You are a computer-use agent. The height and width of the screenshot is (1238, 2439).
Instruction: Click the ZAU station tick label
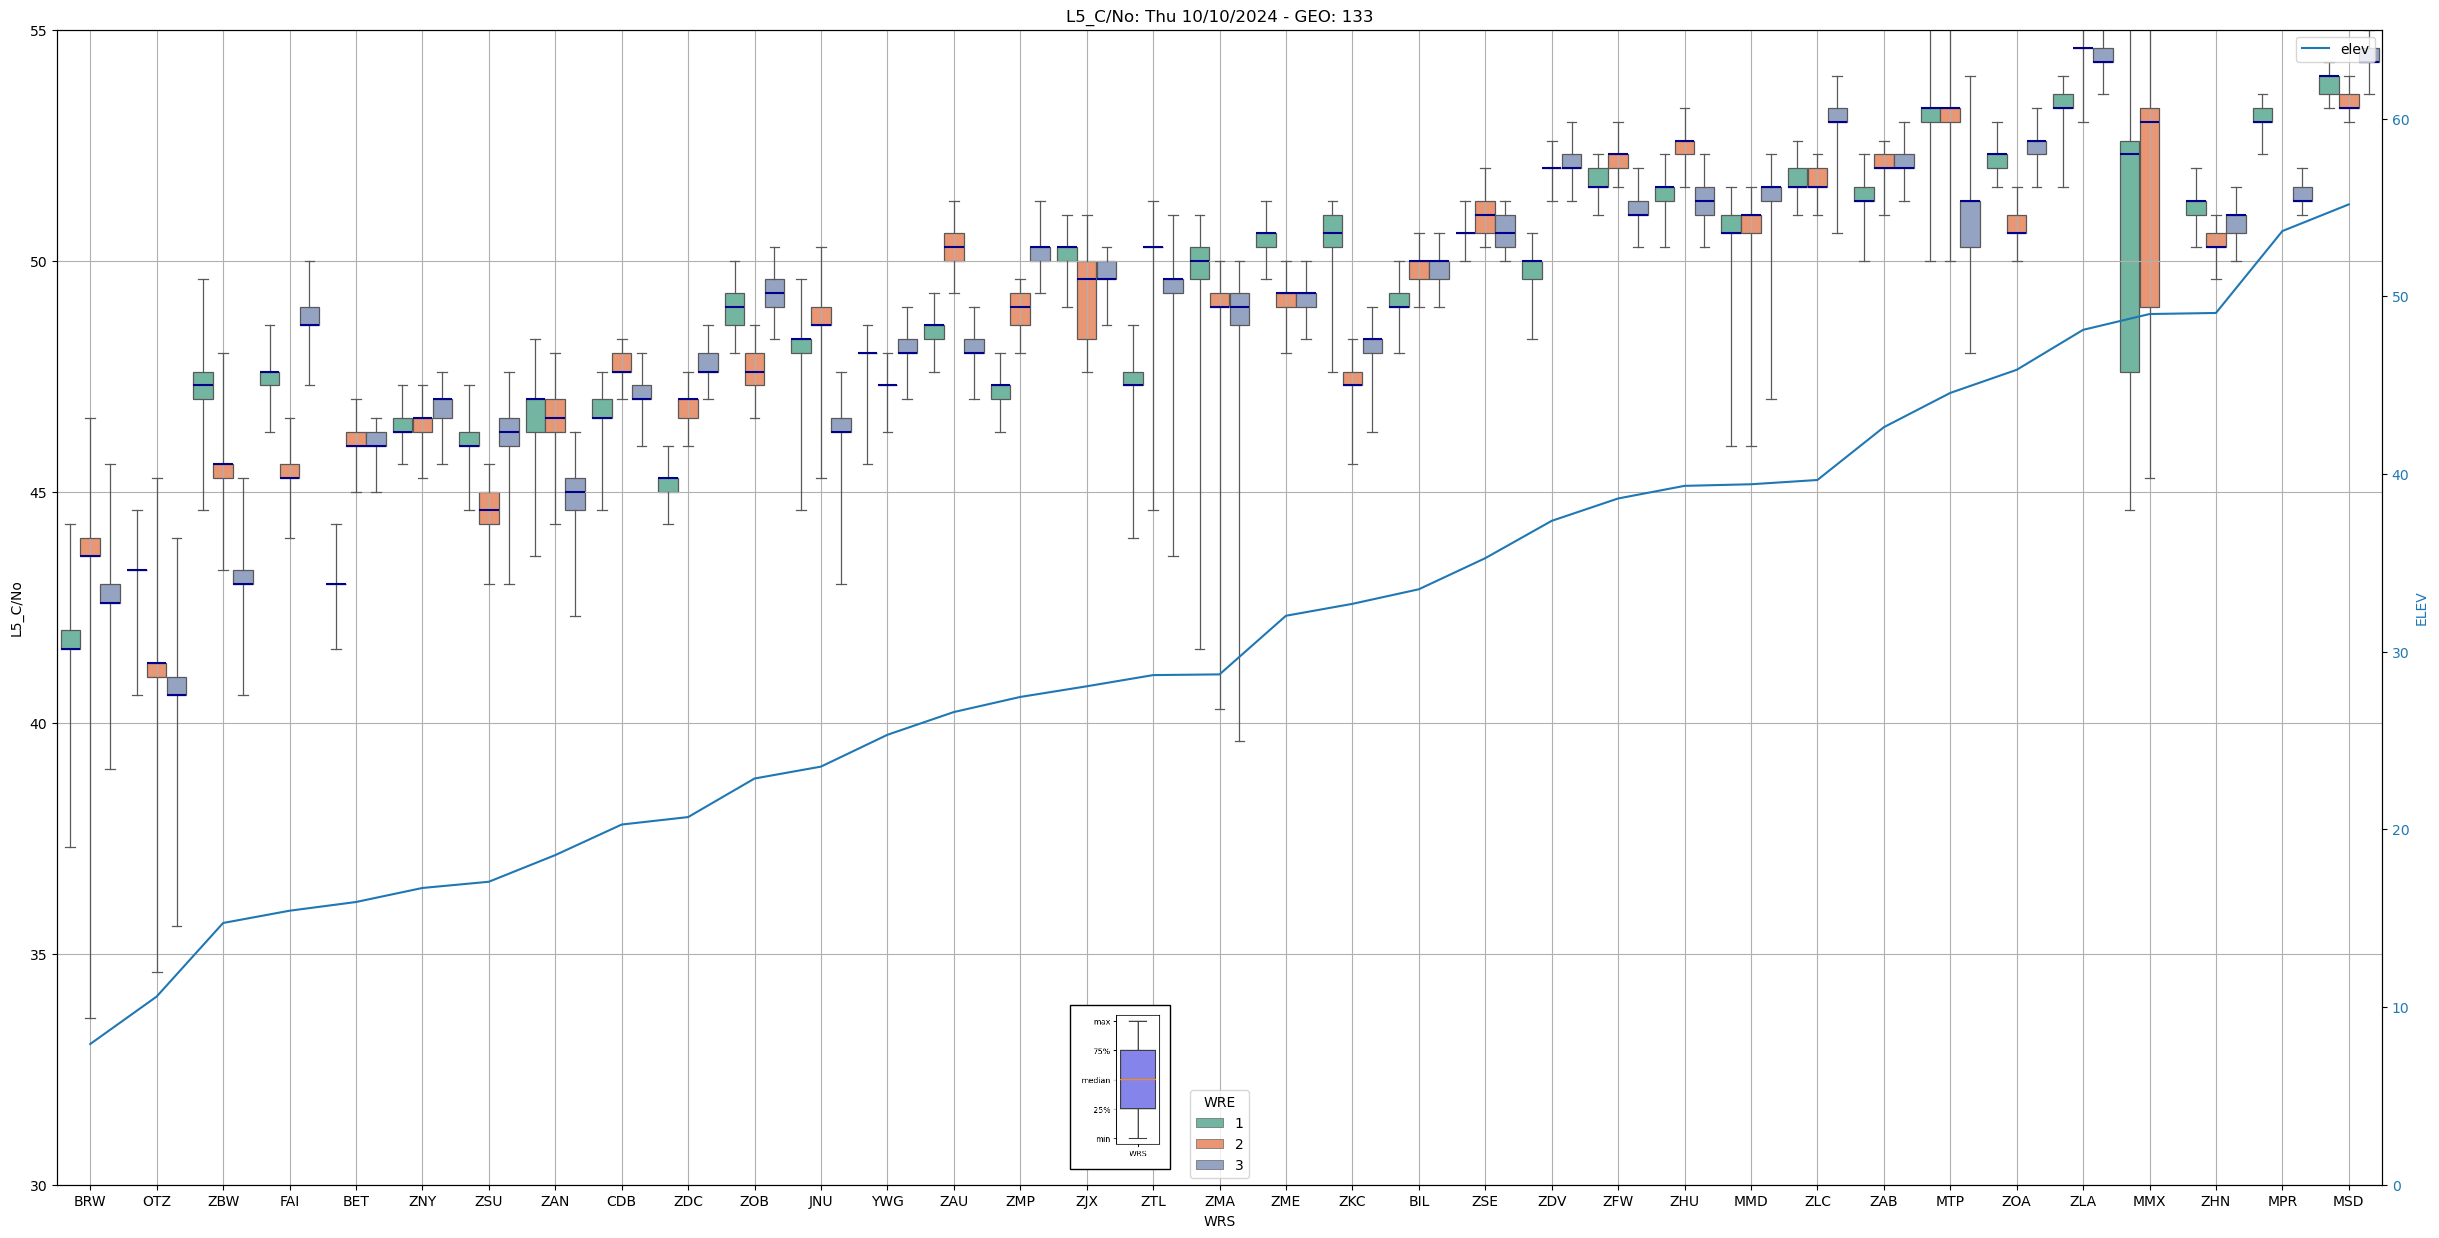[954, 1201]
